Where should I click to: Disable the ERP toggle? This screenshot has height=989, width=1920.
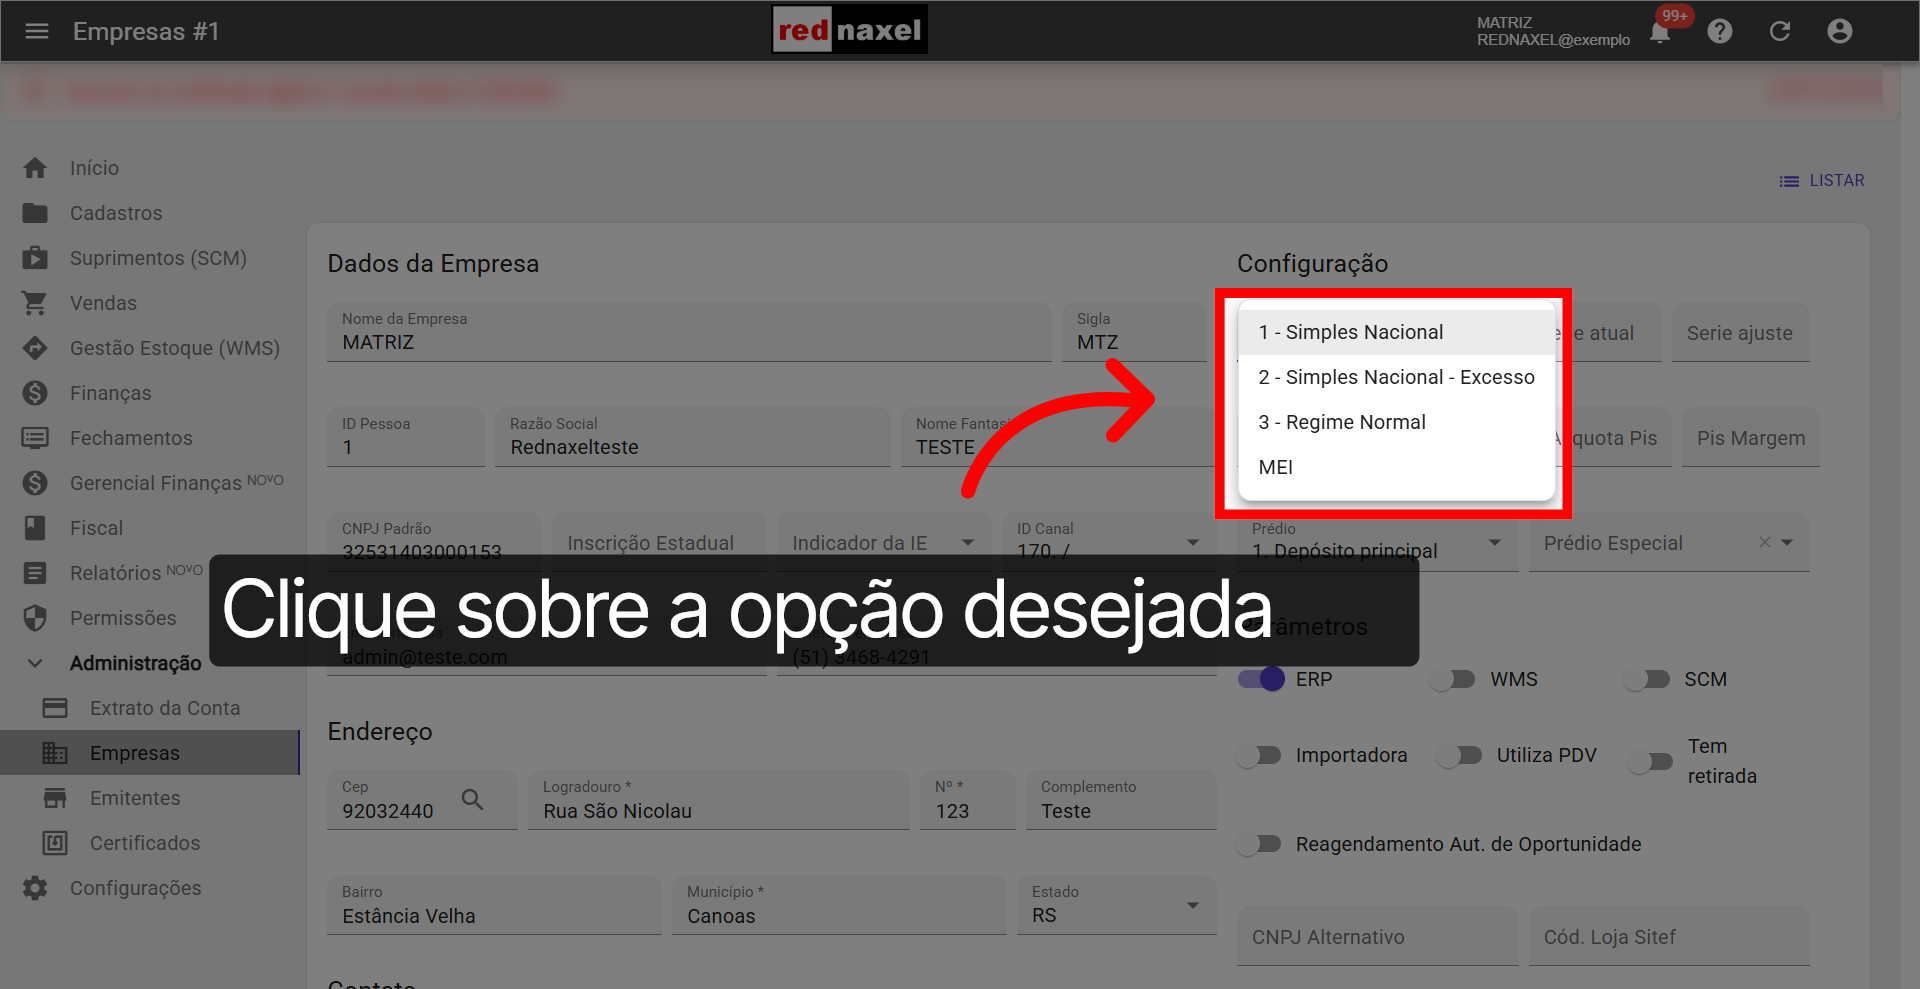1259,679
